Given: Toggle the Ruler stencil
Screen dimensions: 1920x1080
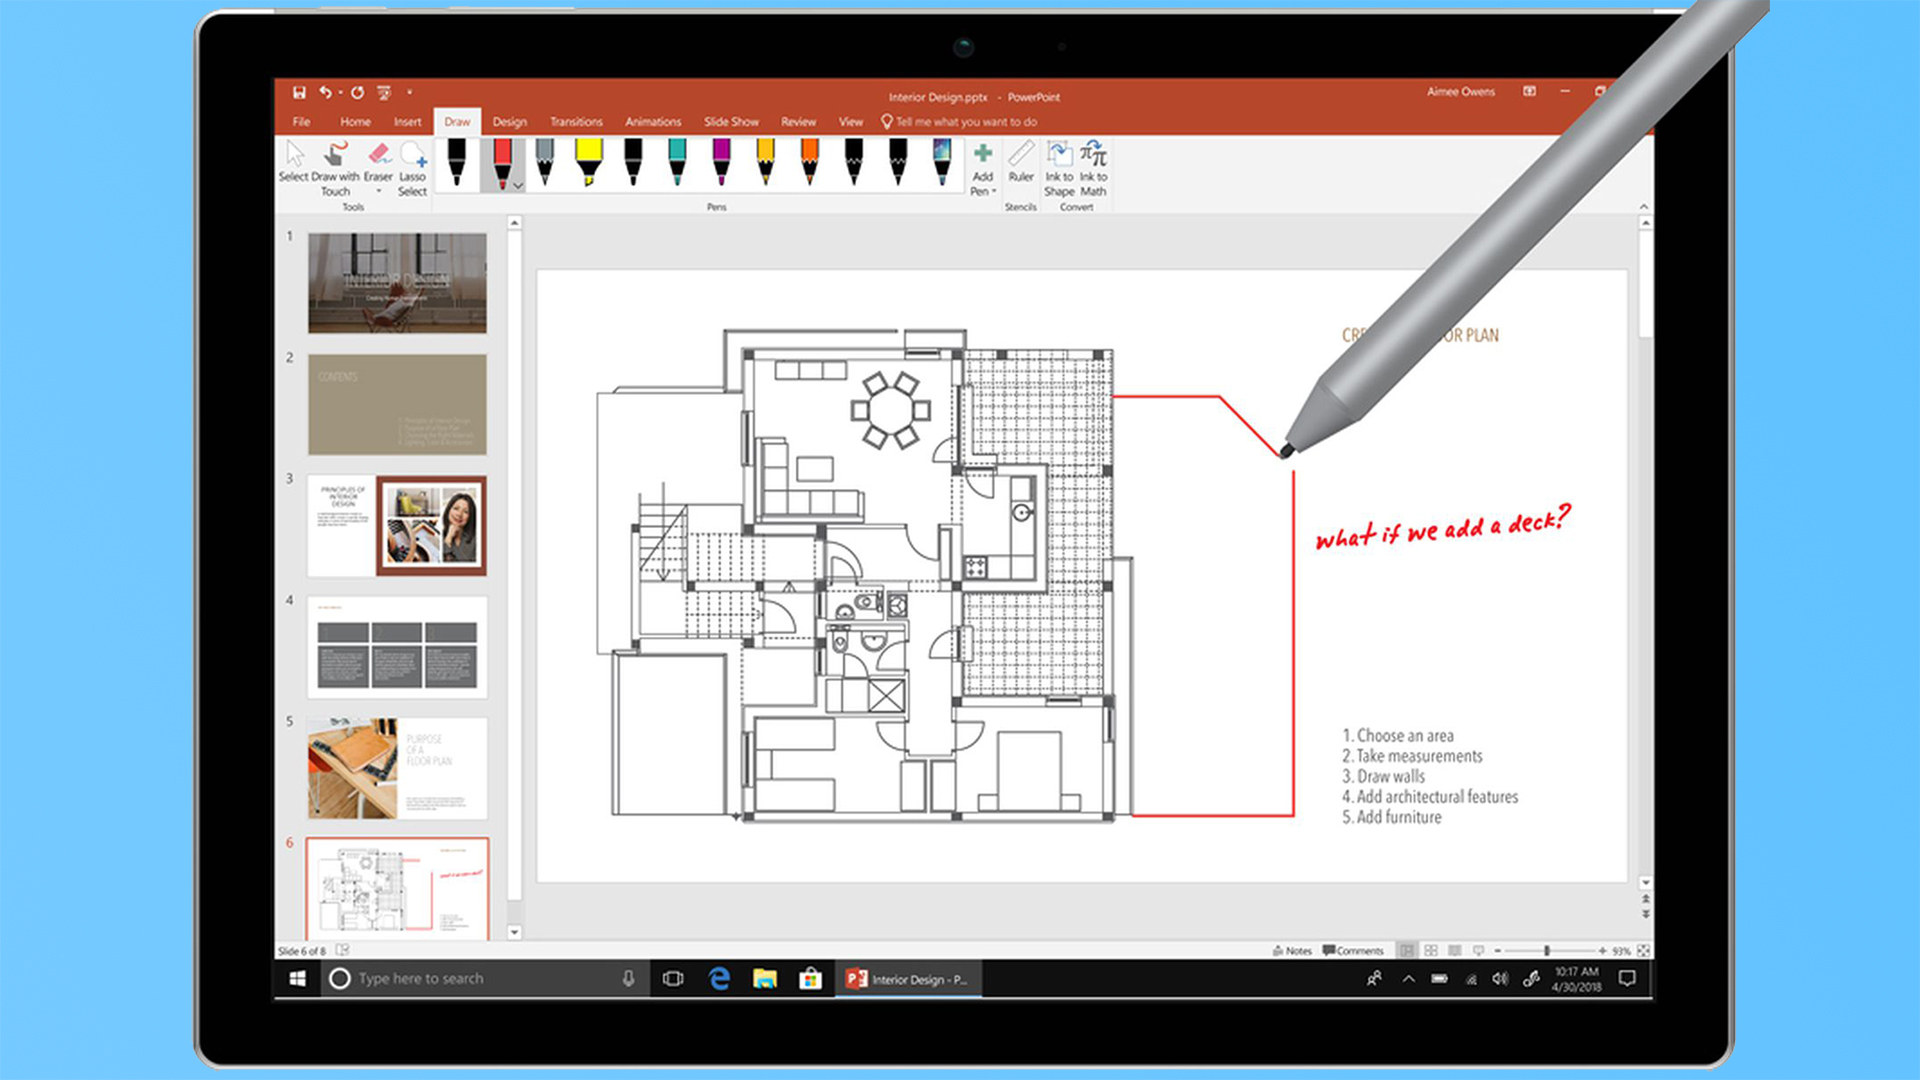Looking at the screenshot, I should (1021, 162).
